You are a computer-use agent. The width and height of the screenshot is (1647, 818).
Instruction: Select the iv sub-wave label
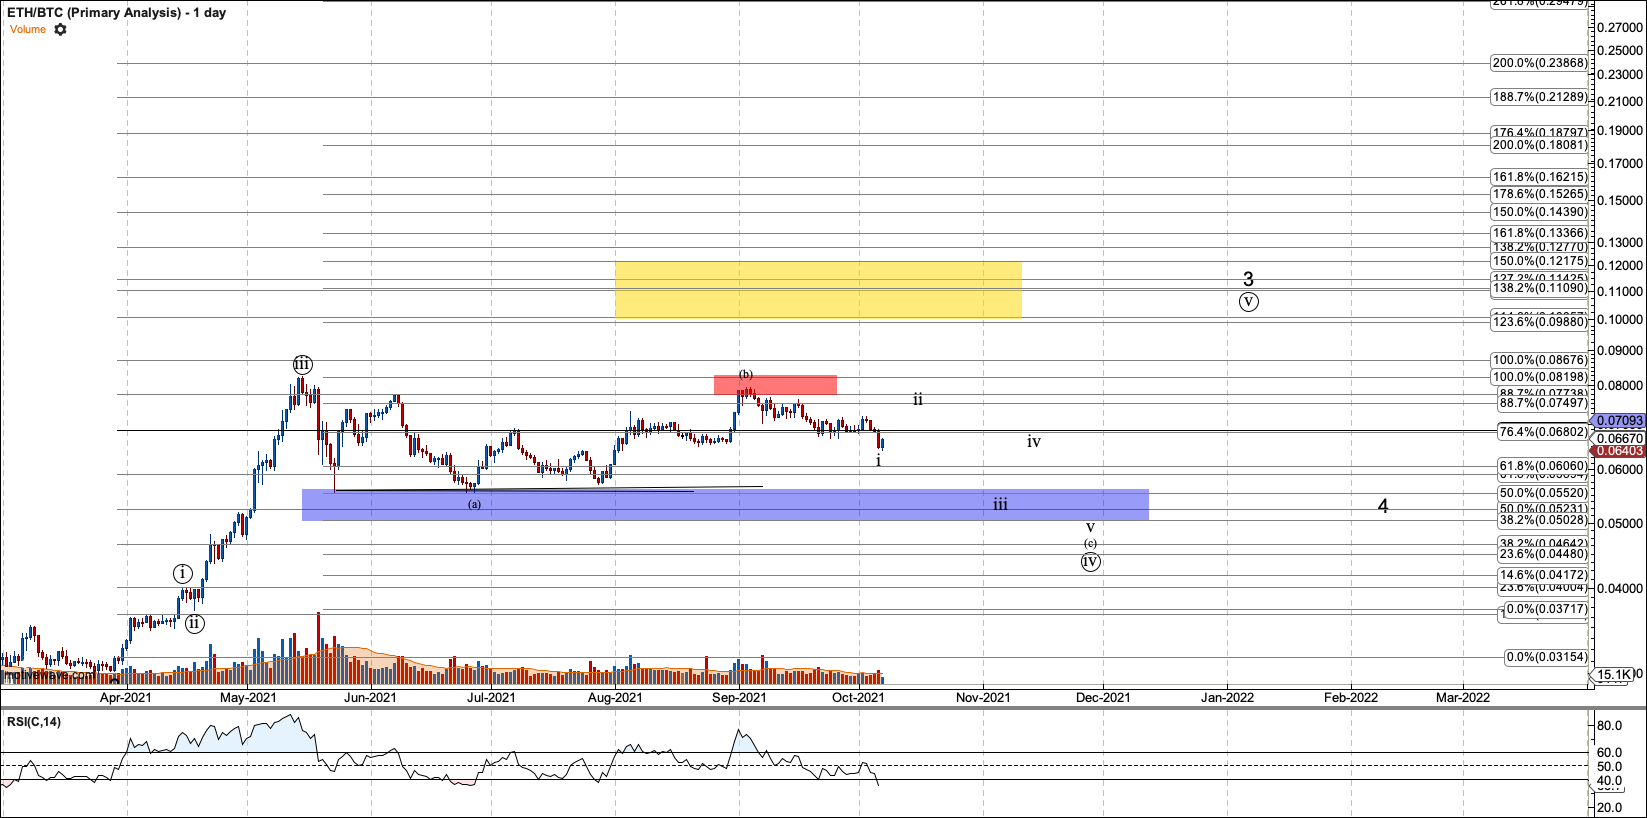click(x=1034, y=441)
